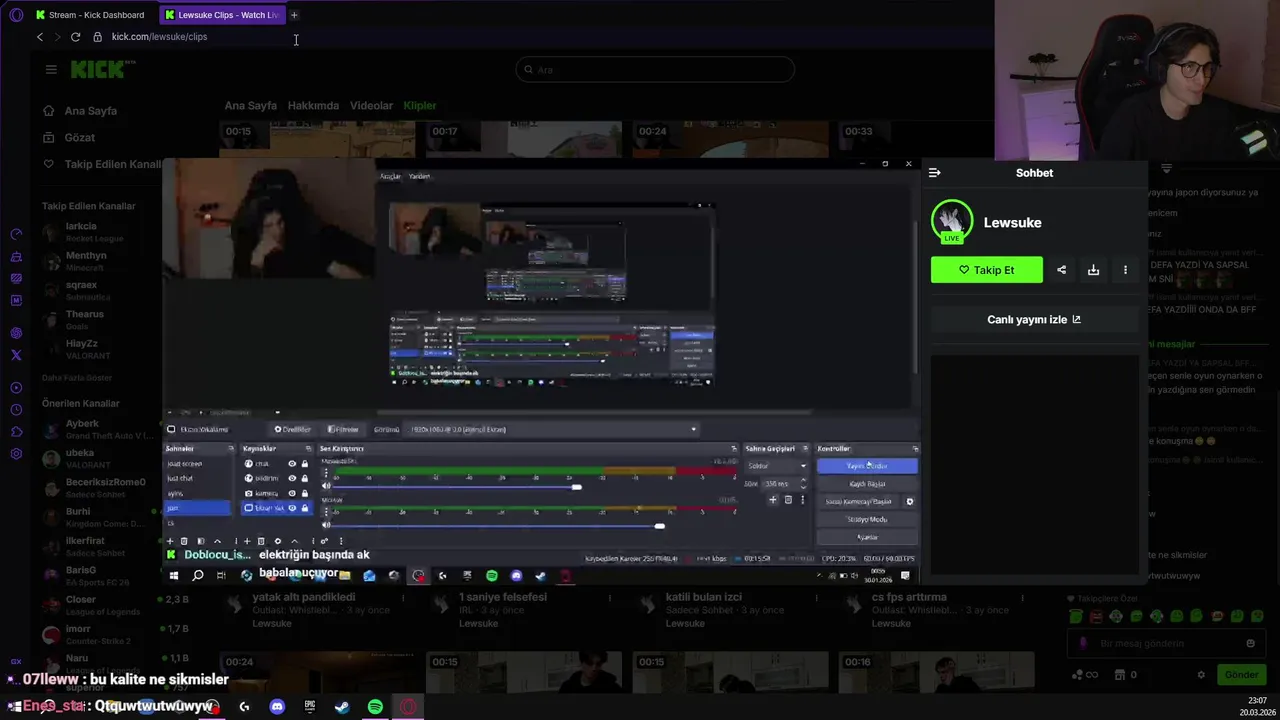Viewport: 1280px width, 720px height.
Task: Open channel Ana Sayfa tab
Action: click(x=251, y=105)
